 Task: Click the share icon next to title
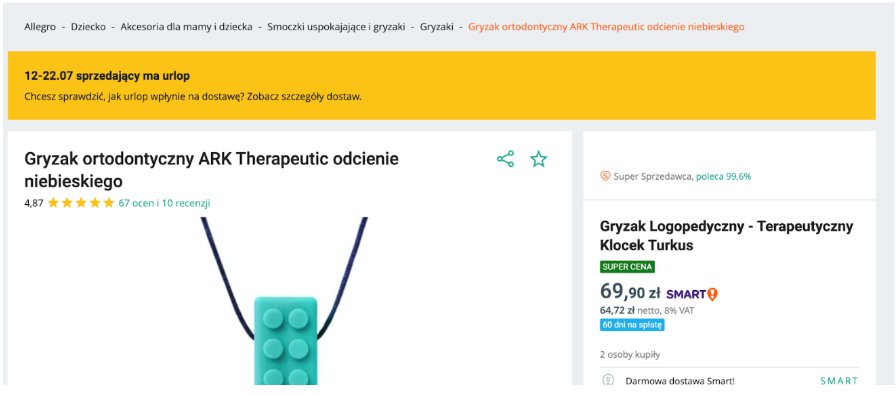click(x=505, y=159)
